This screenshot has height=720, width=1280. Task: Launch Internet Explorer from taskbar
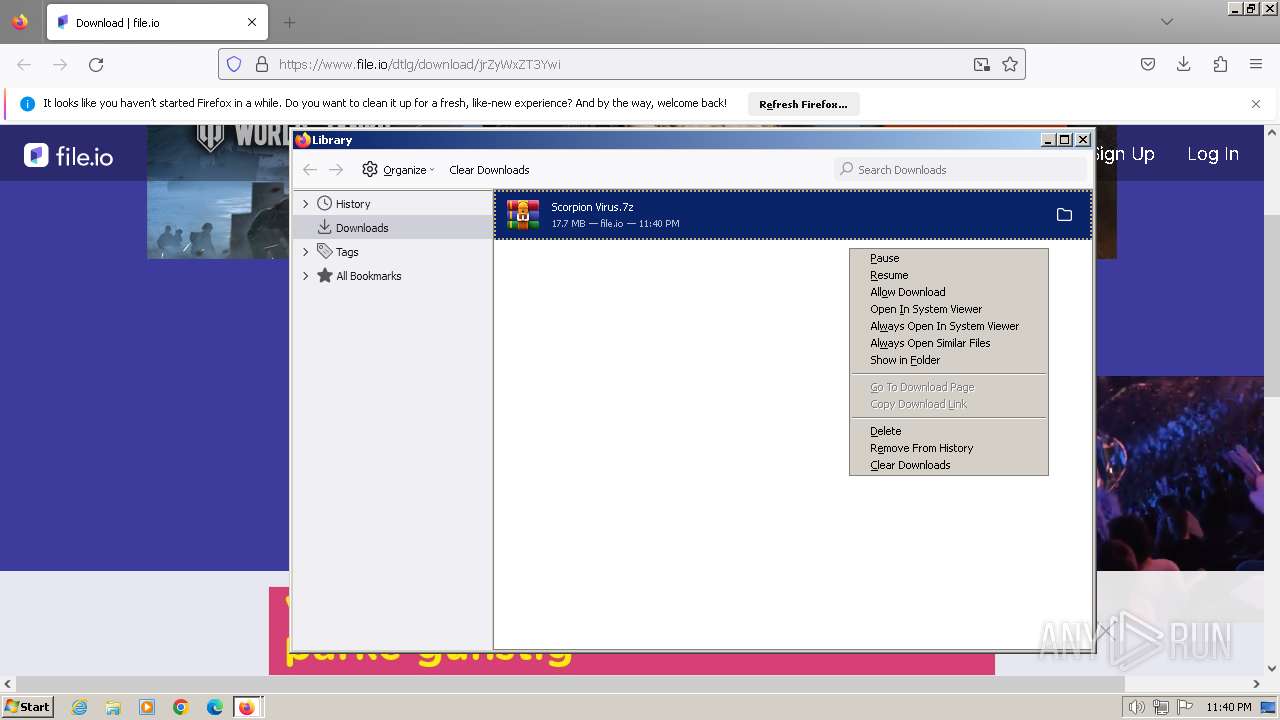click(x=80, y=707)
